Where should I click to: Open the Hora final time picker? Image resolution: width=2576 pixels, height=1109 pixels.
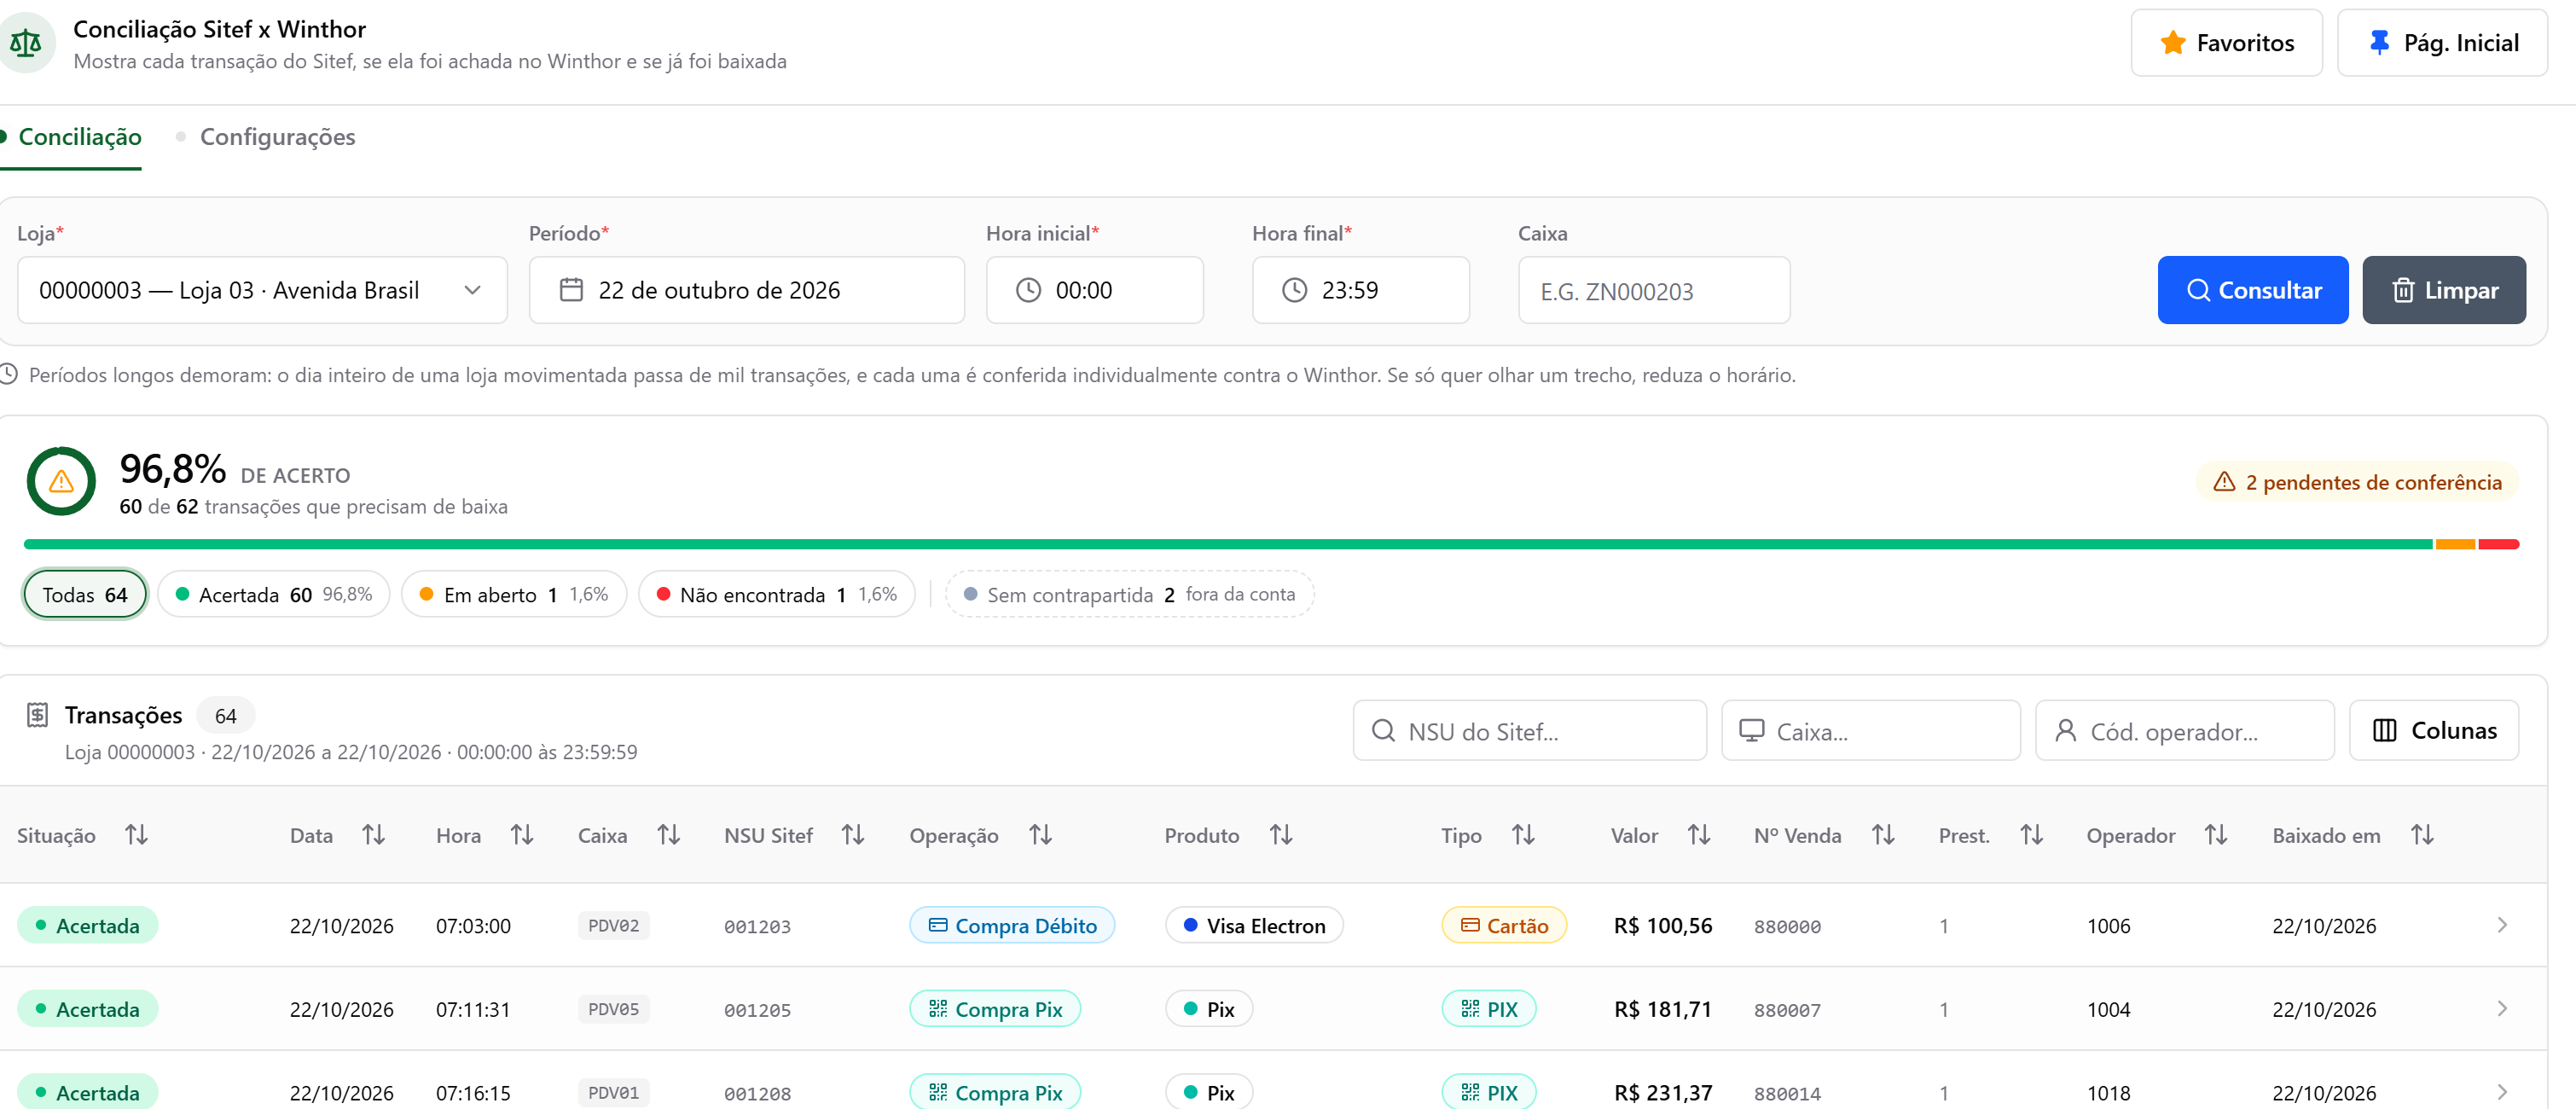pos(1360,290)
